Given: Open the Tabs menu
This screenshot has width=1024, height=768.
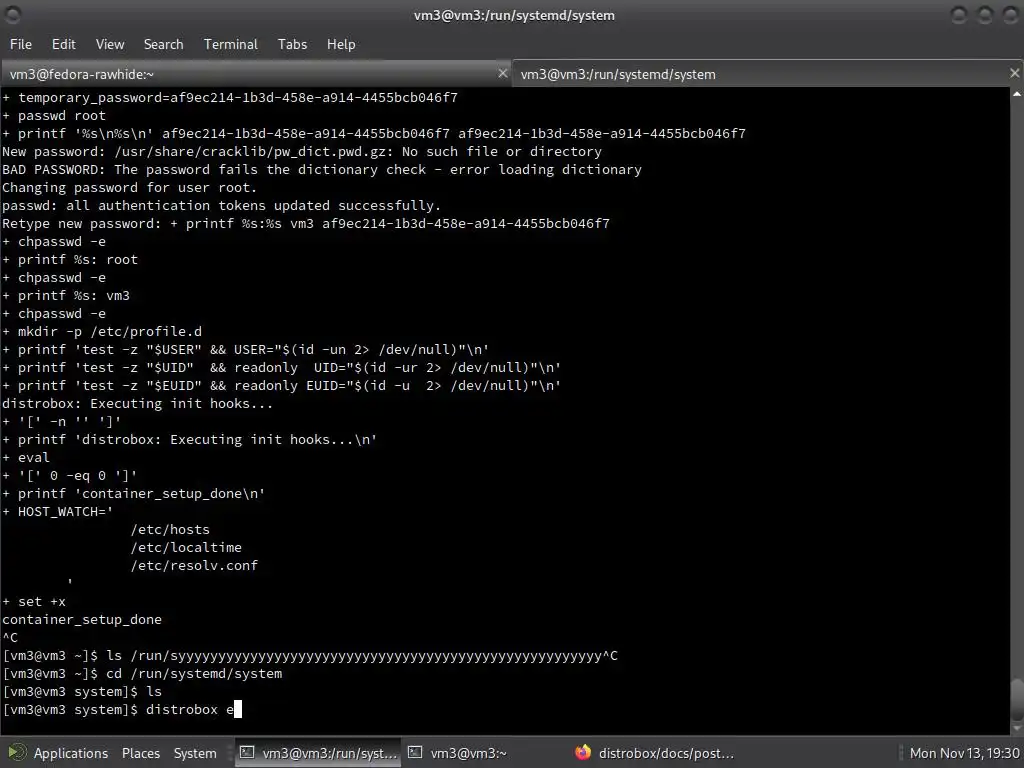Looking at the screenshot, I should tap(292, 44).
